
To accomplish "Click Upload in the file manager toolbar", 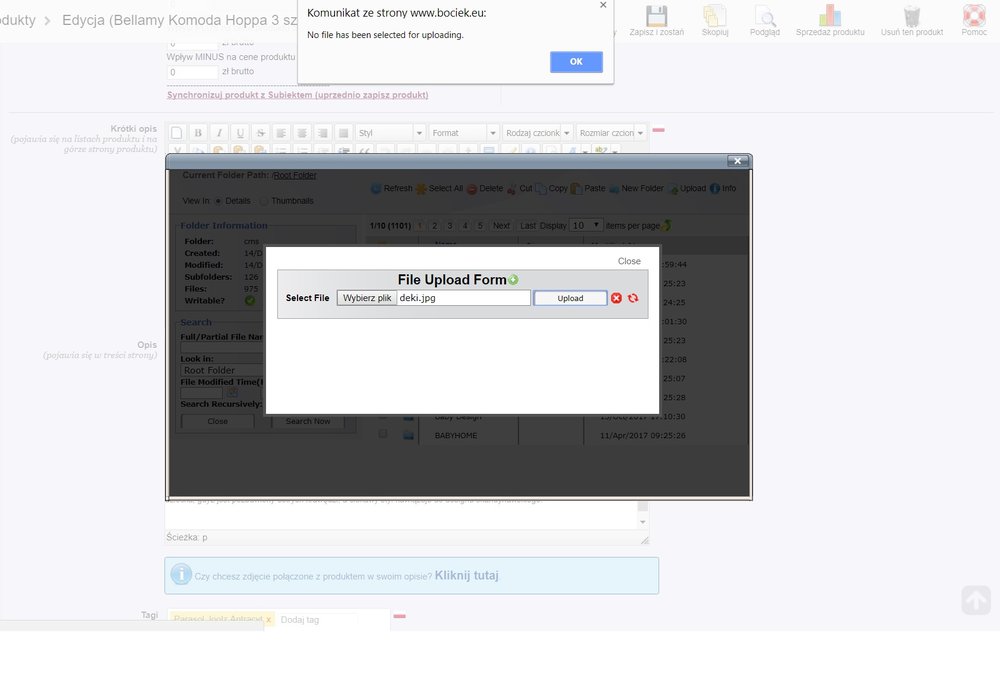I will pos(687,189).
